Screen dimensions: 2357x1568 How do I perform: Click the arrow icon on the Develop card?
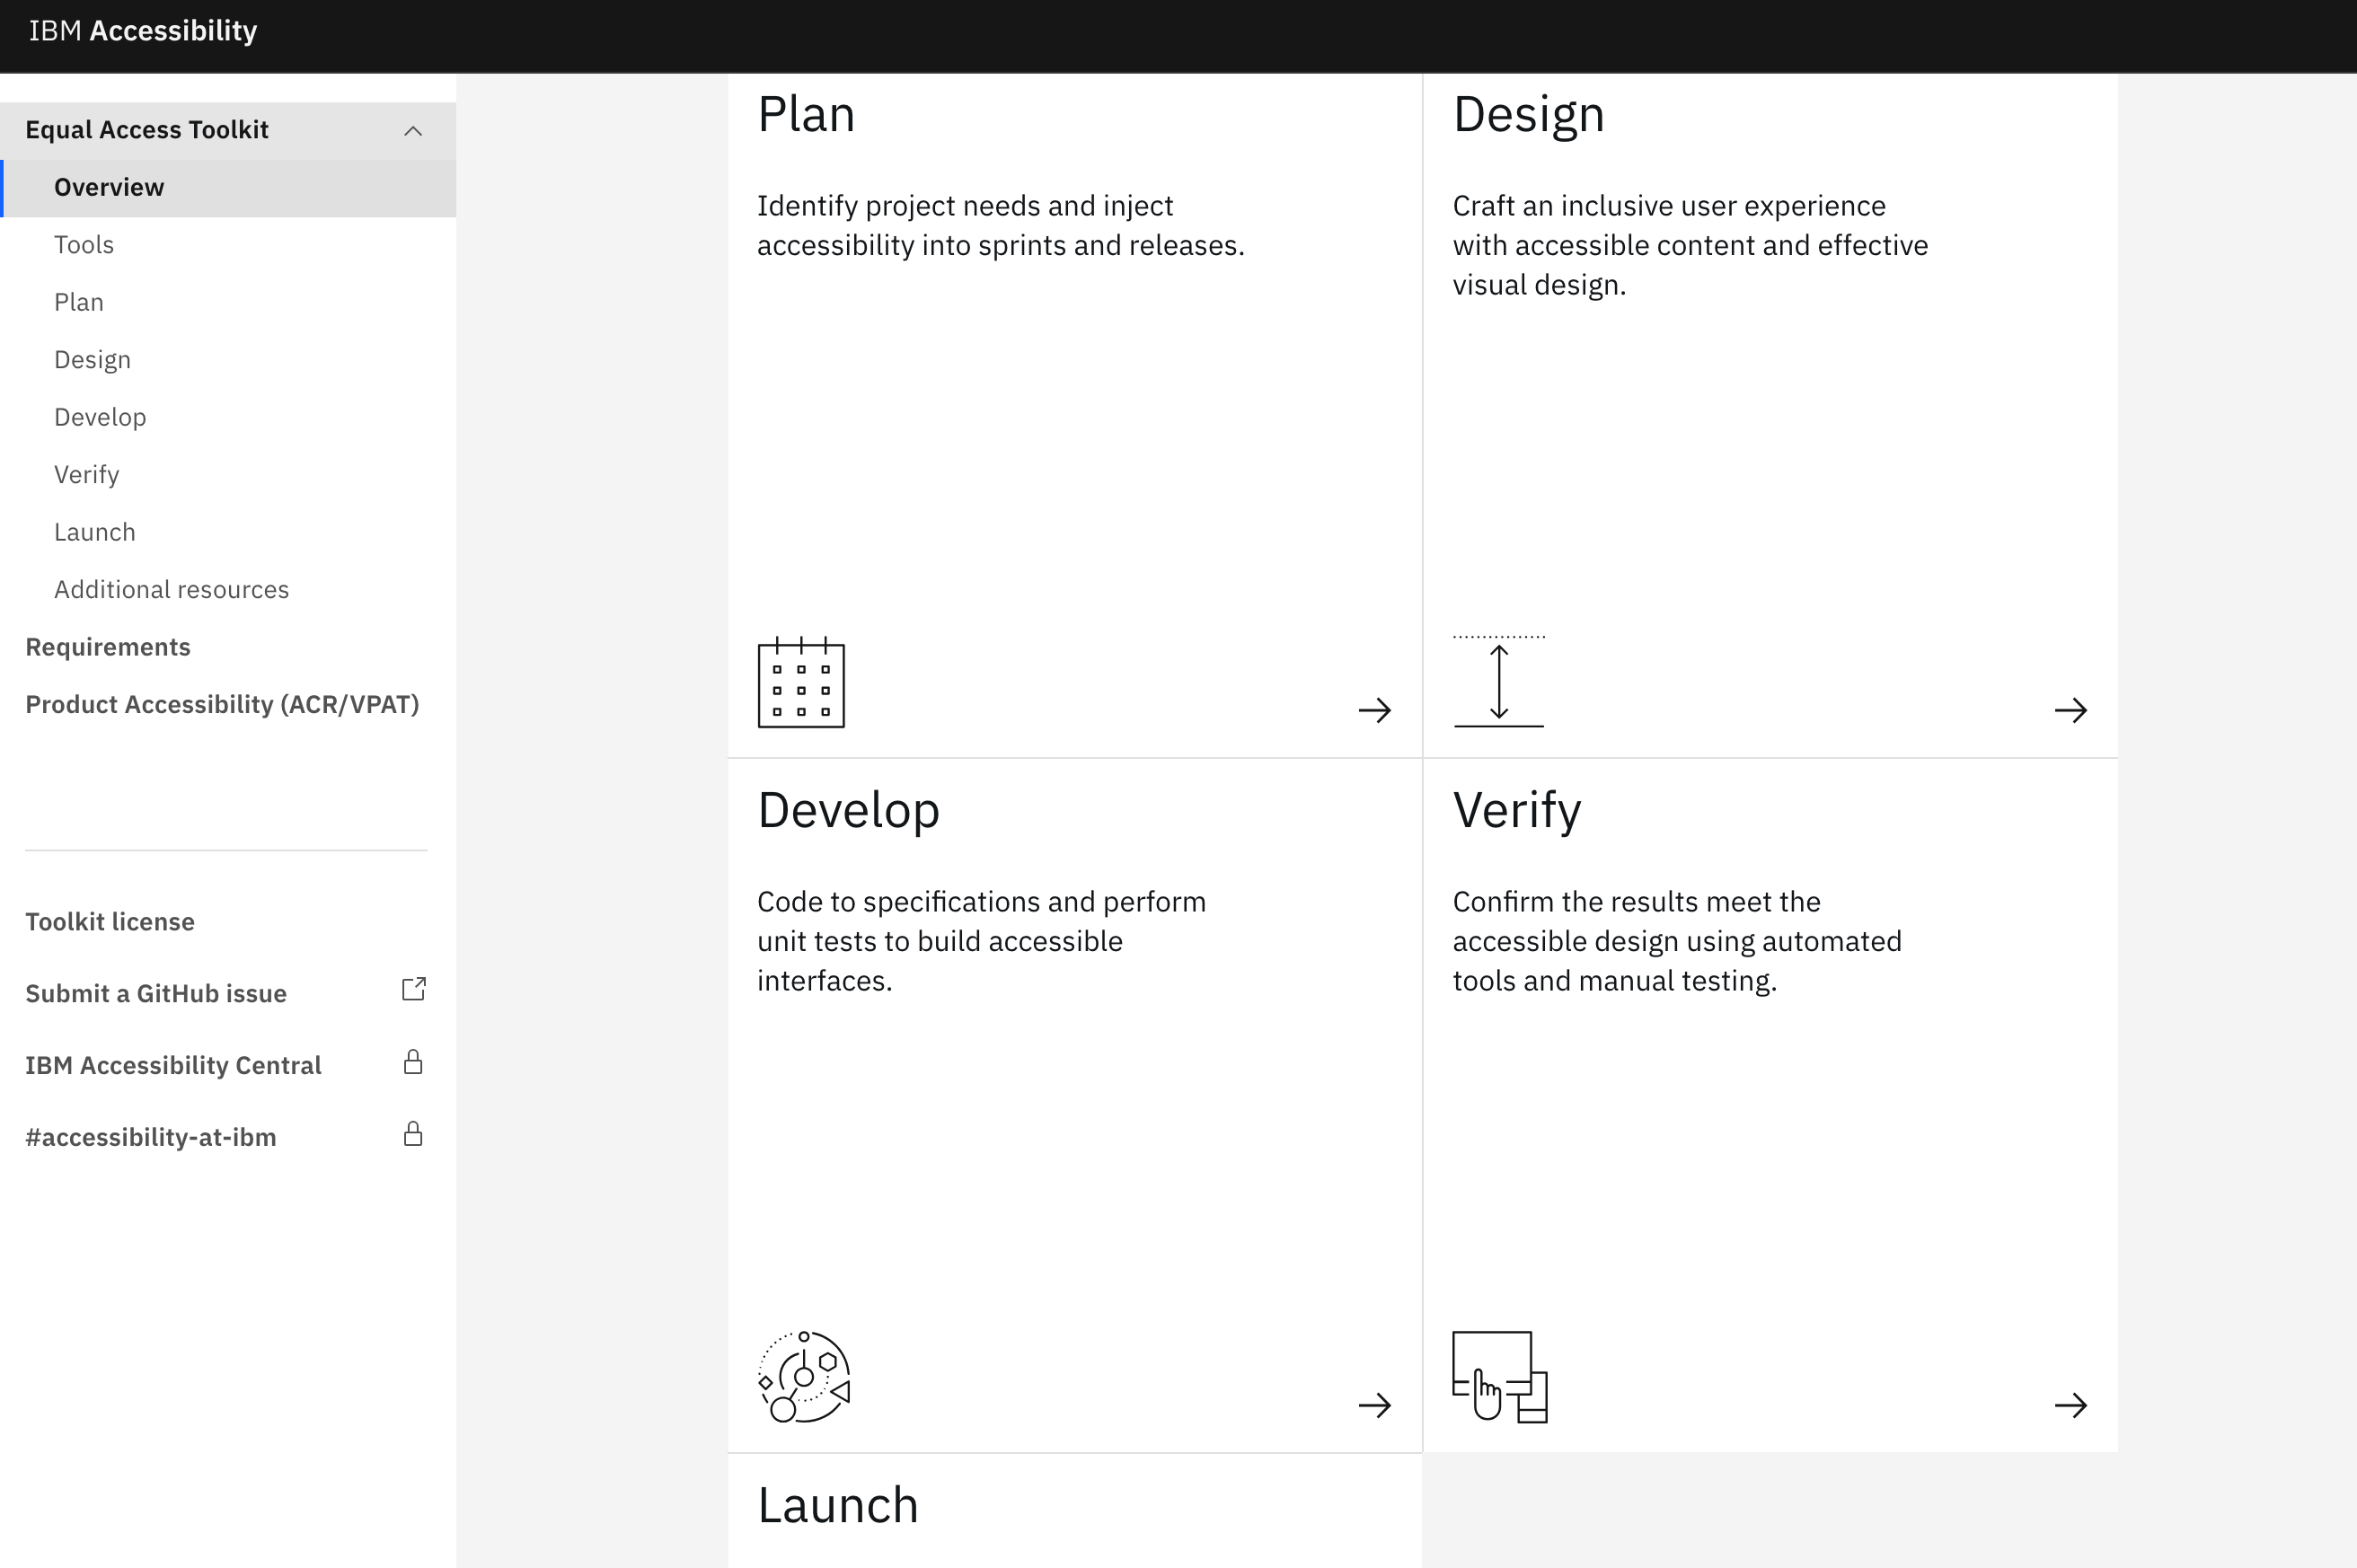tap(1375, 1405)
